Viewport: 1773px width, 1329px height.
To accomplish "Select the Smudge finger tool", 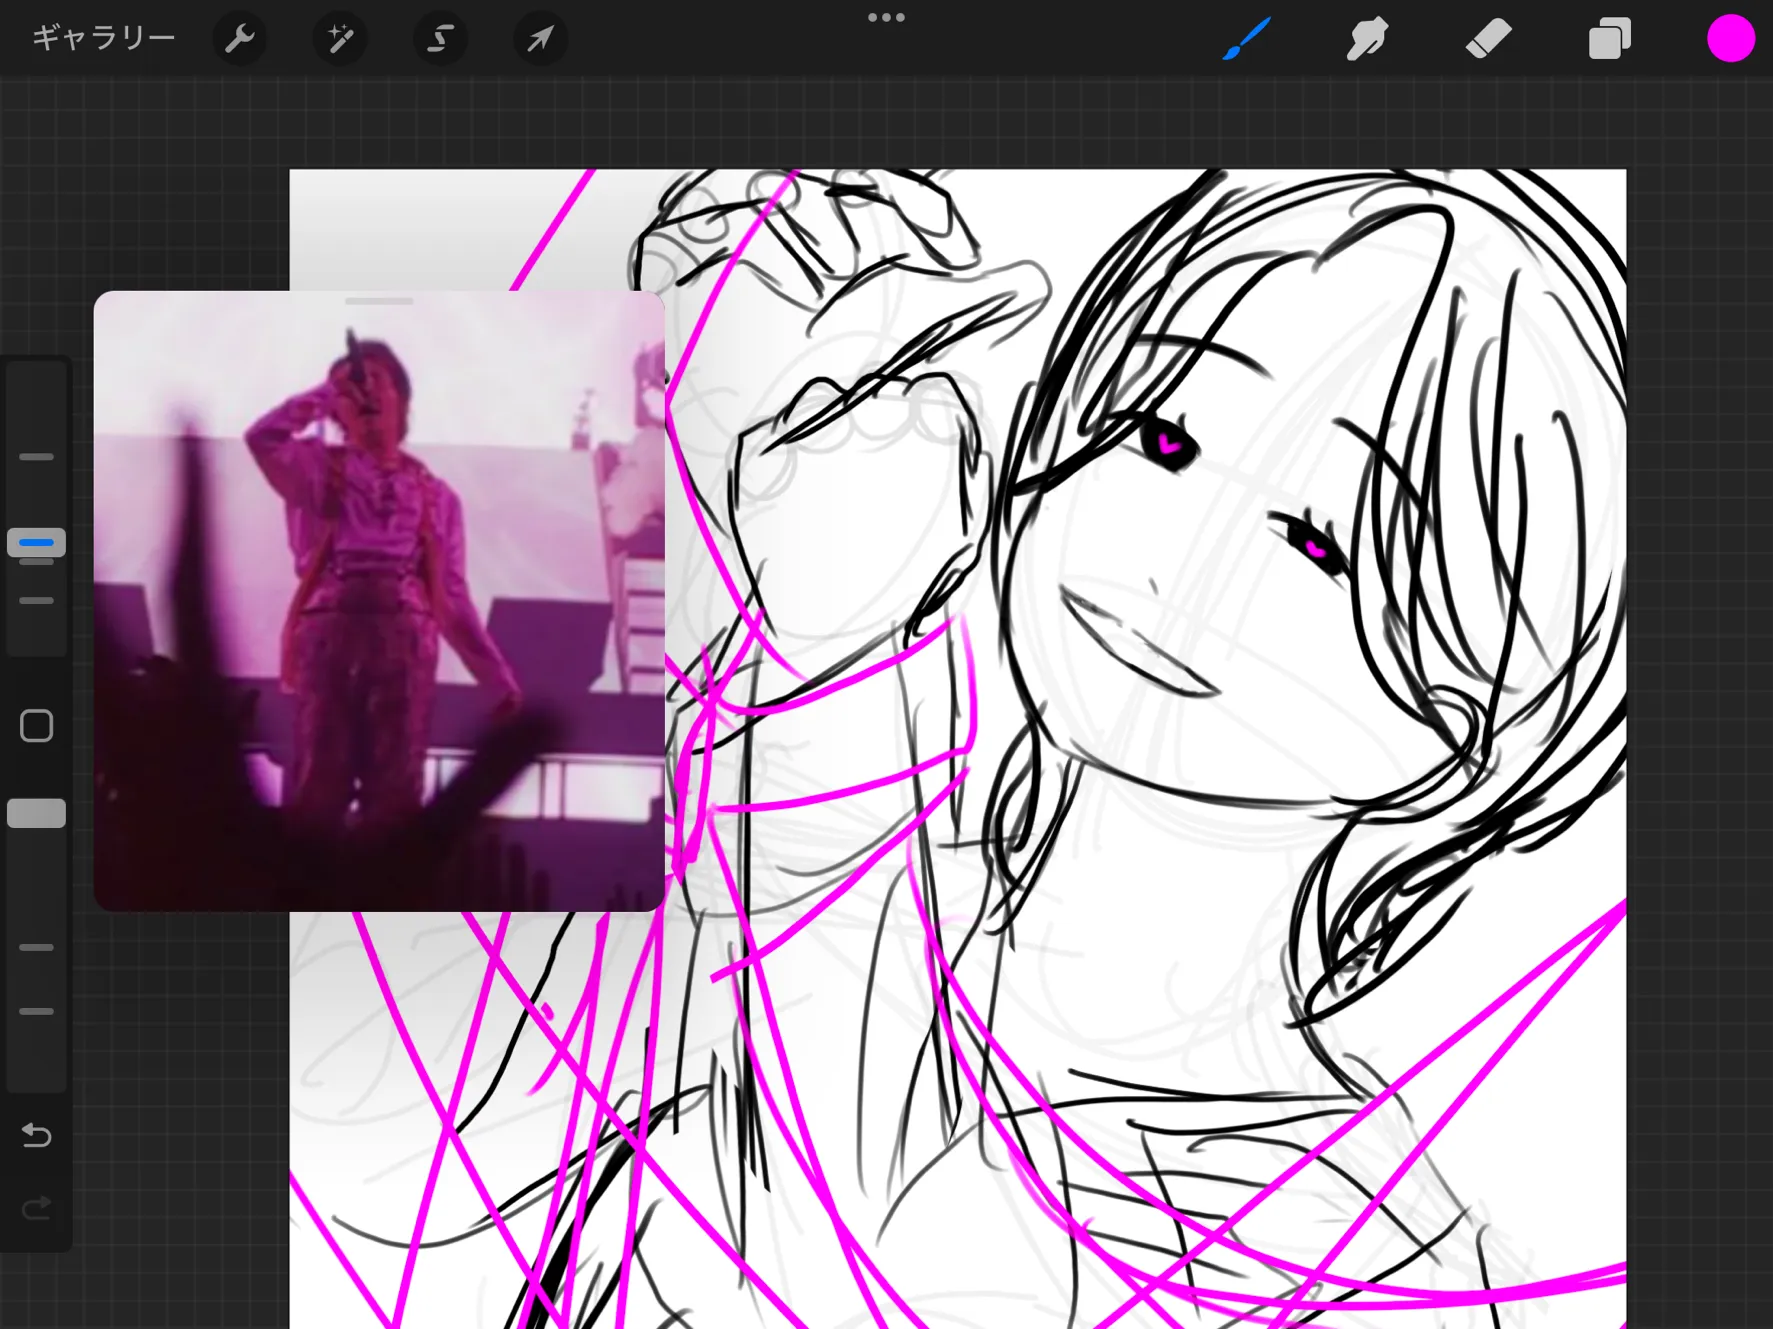I will [1367, 38].
